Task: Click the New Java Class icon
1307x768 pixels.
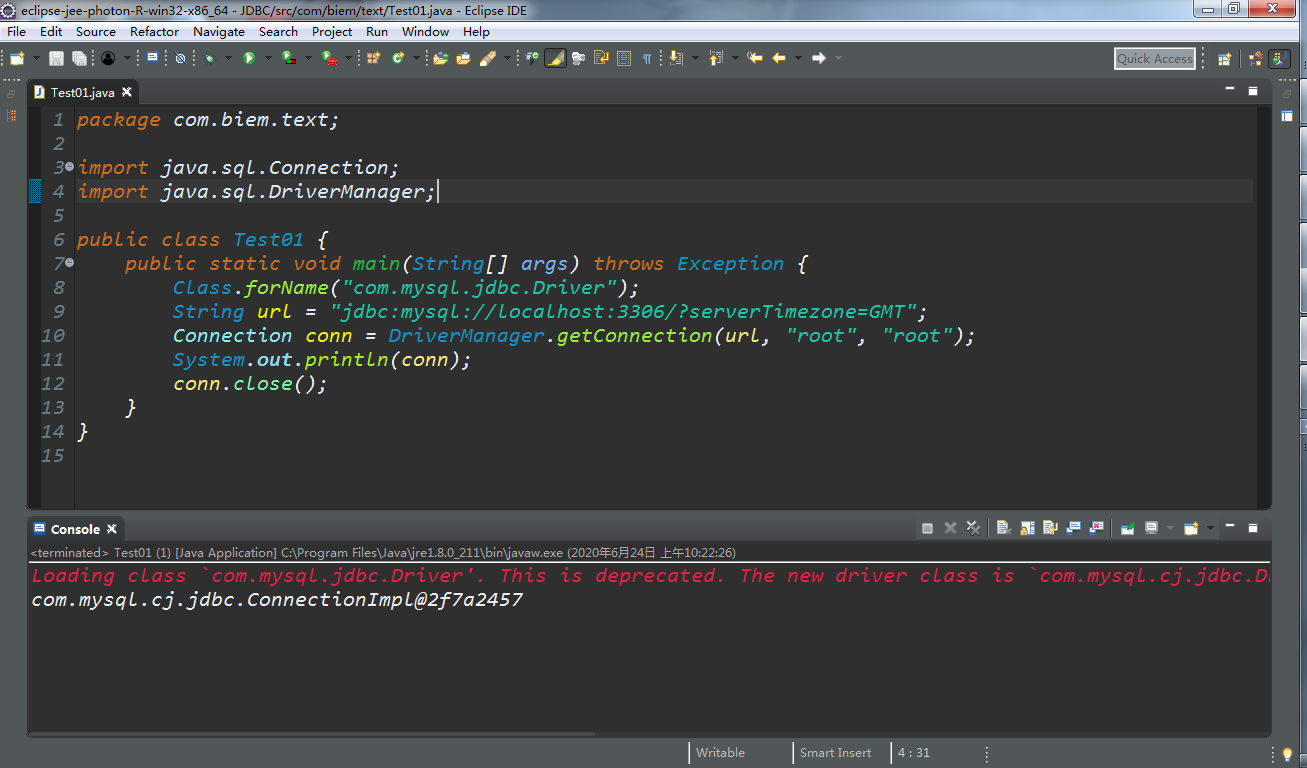Action: pos(398,58)
